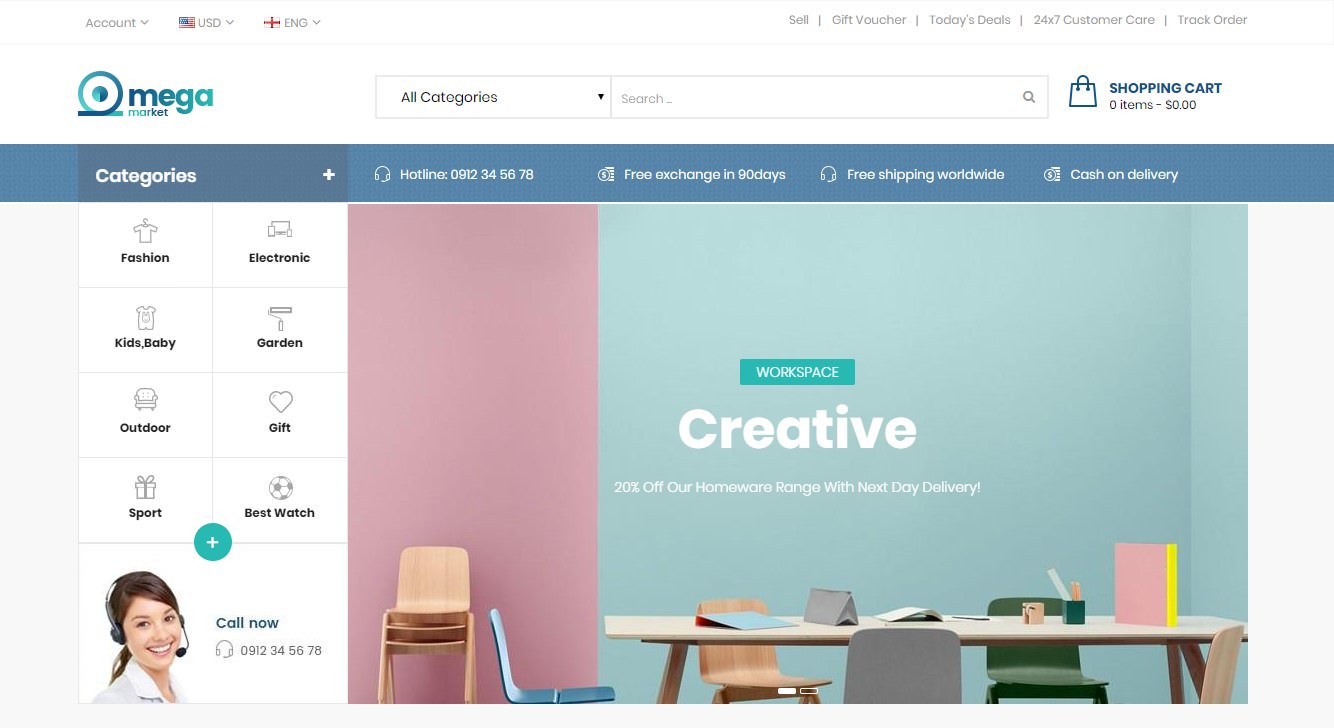Select the Kids,Baby onesie icon
The width and height of the screenshot is (1334, 728).
(x=145, y=317)
